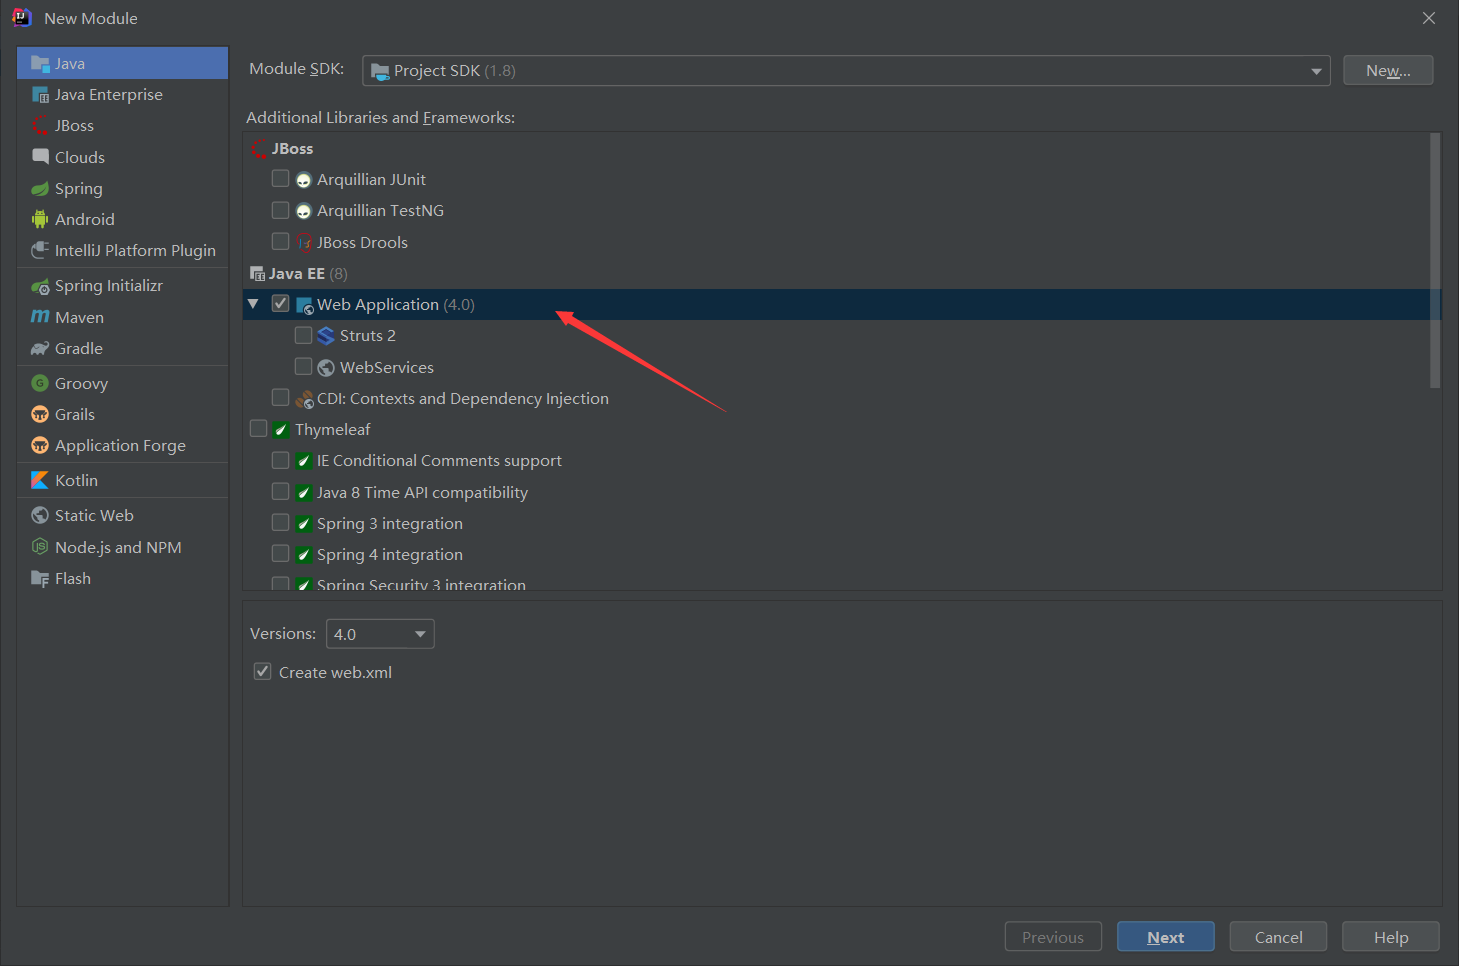This screenshot has height=966, width=1459.
Task: Tick the Struts 2 checkbox
Action: (x=303, y=334)
